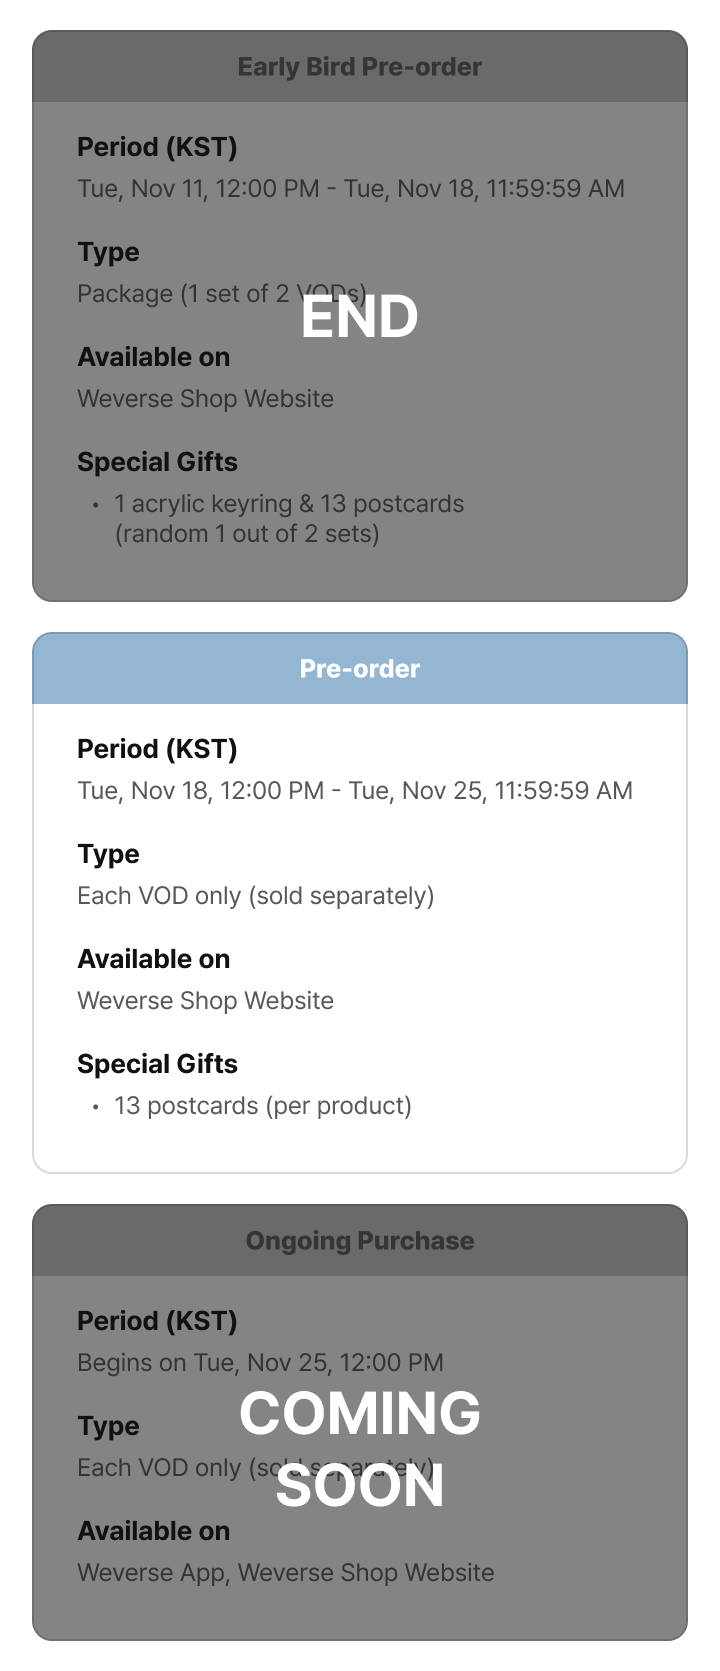The image size is (720, 1671).
Task: Click the Type heading in the Pre-order card
Action: pos(108,854)
